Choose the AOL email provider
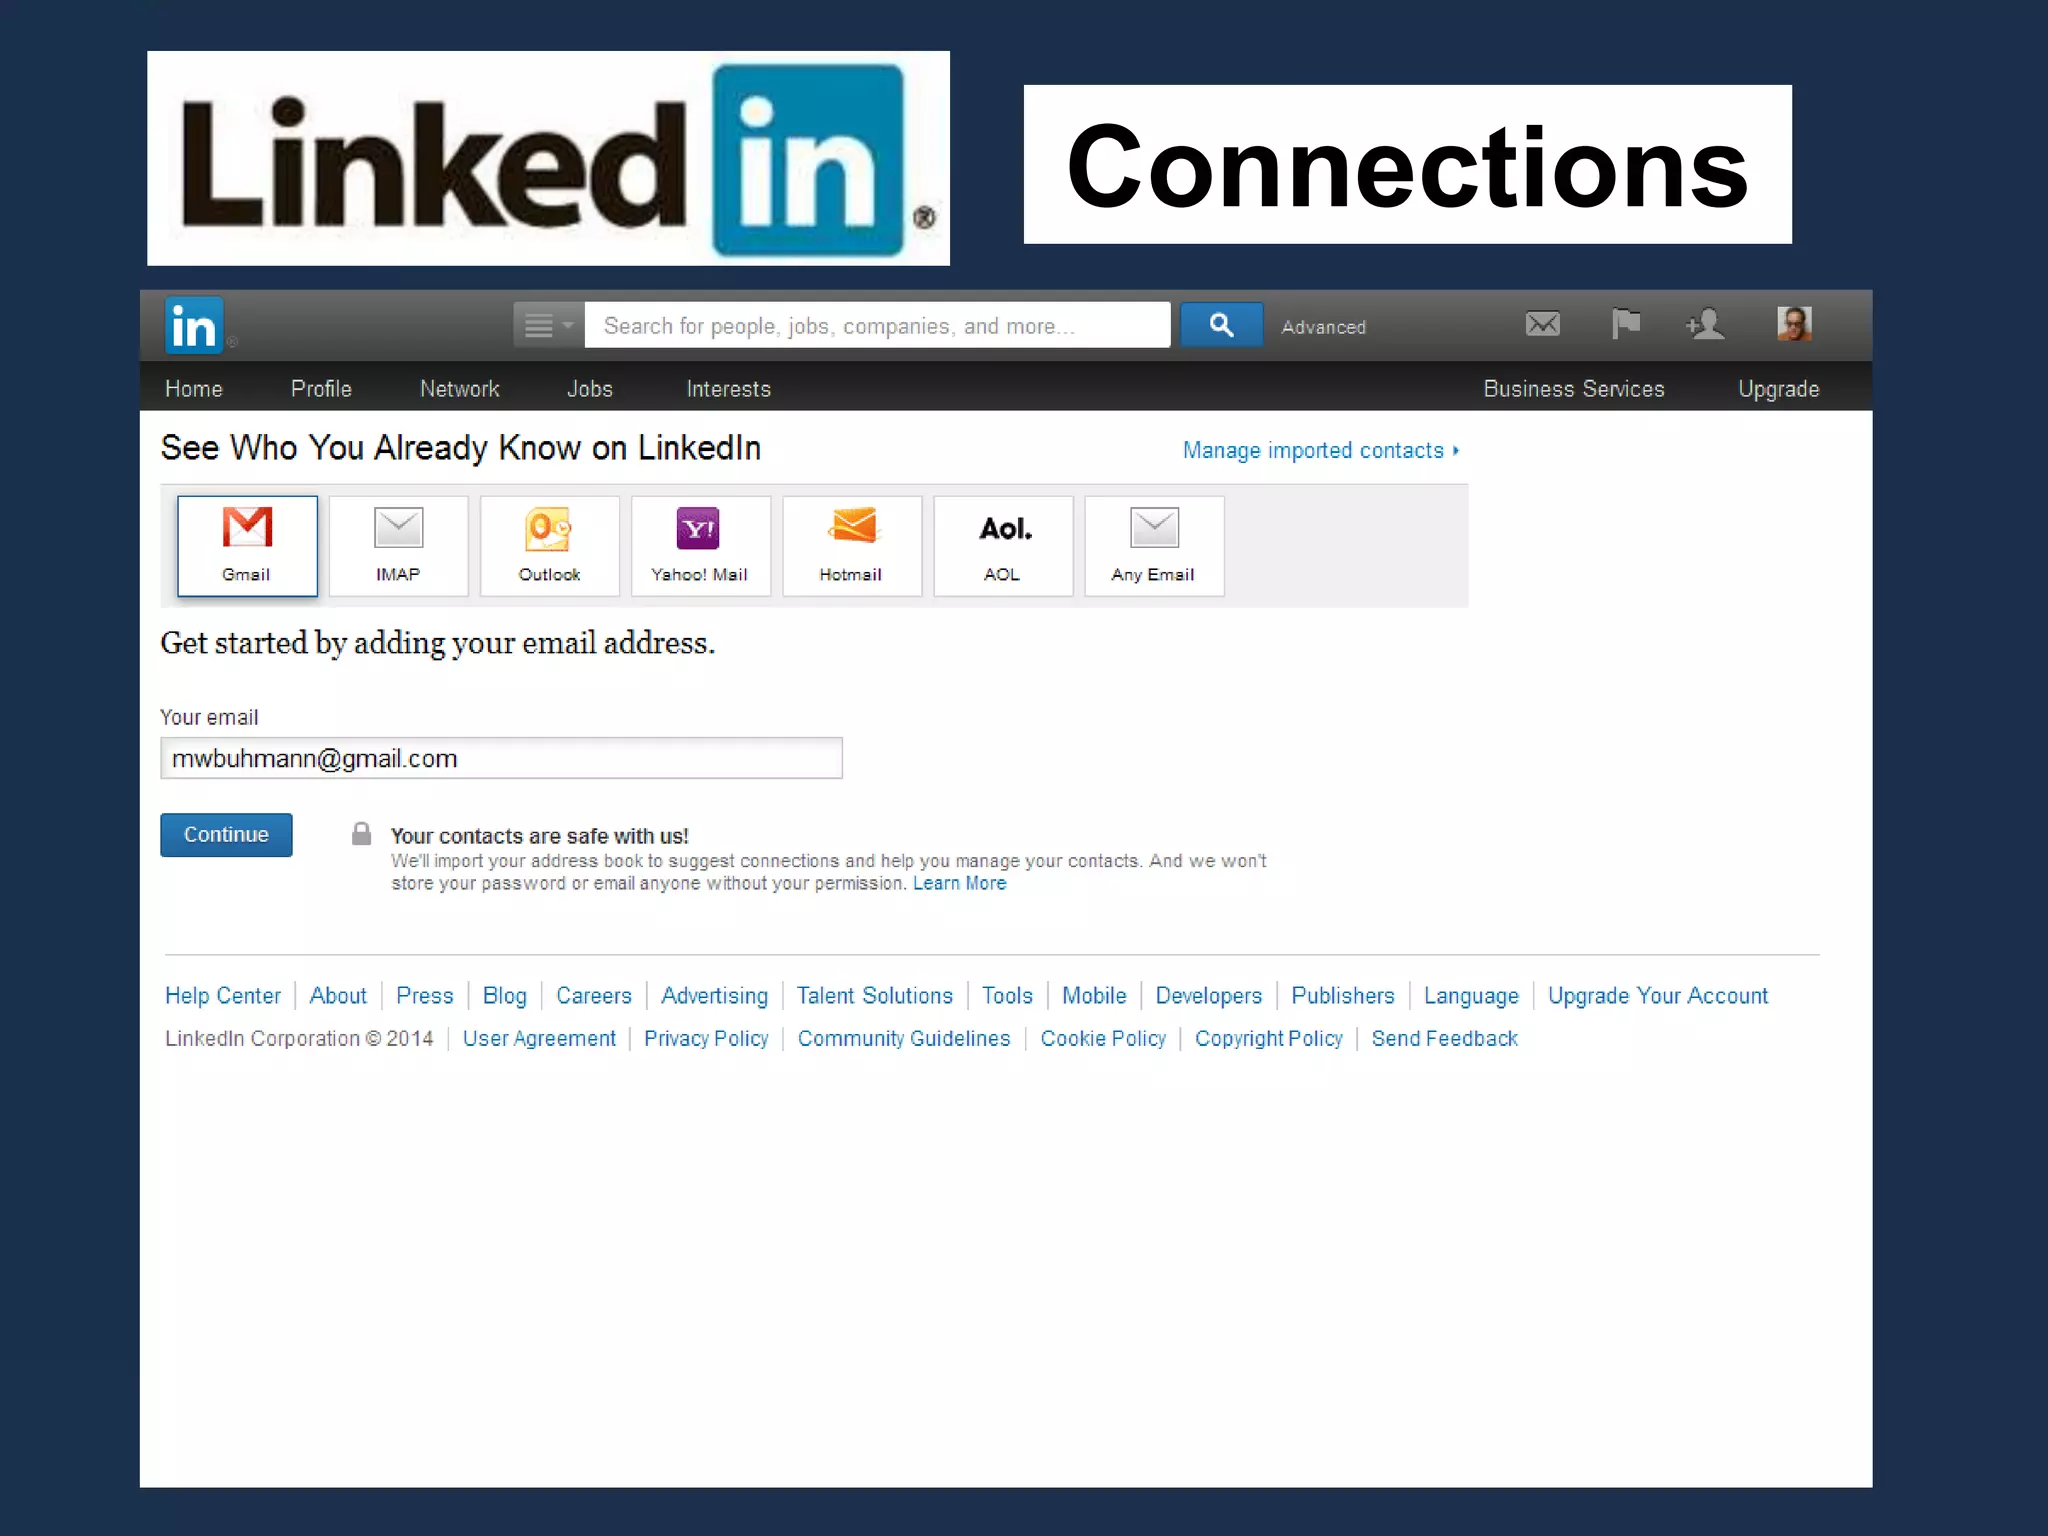The image size is (2048, 1536). click(1003, 546)
